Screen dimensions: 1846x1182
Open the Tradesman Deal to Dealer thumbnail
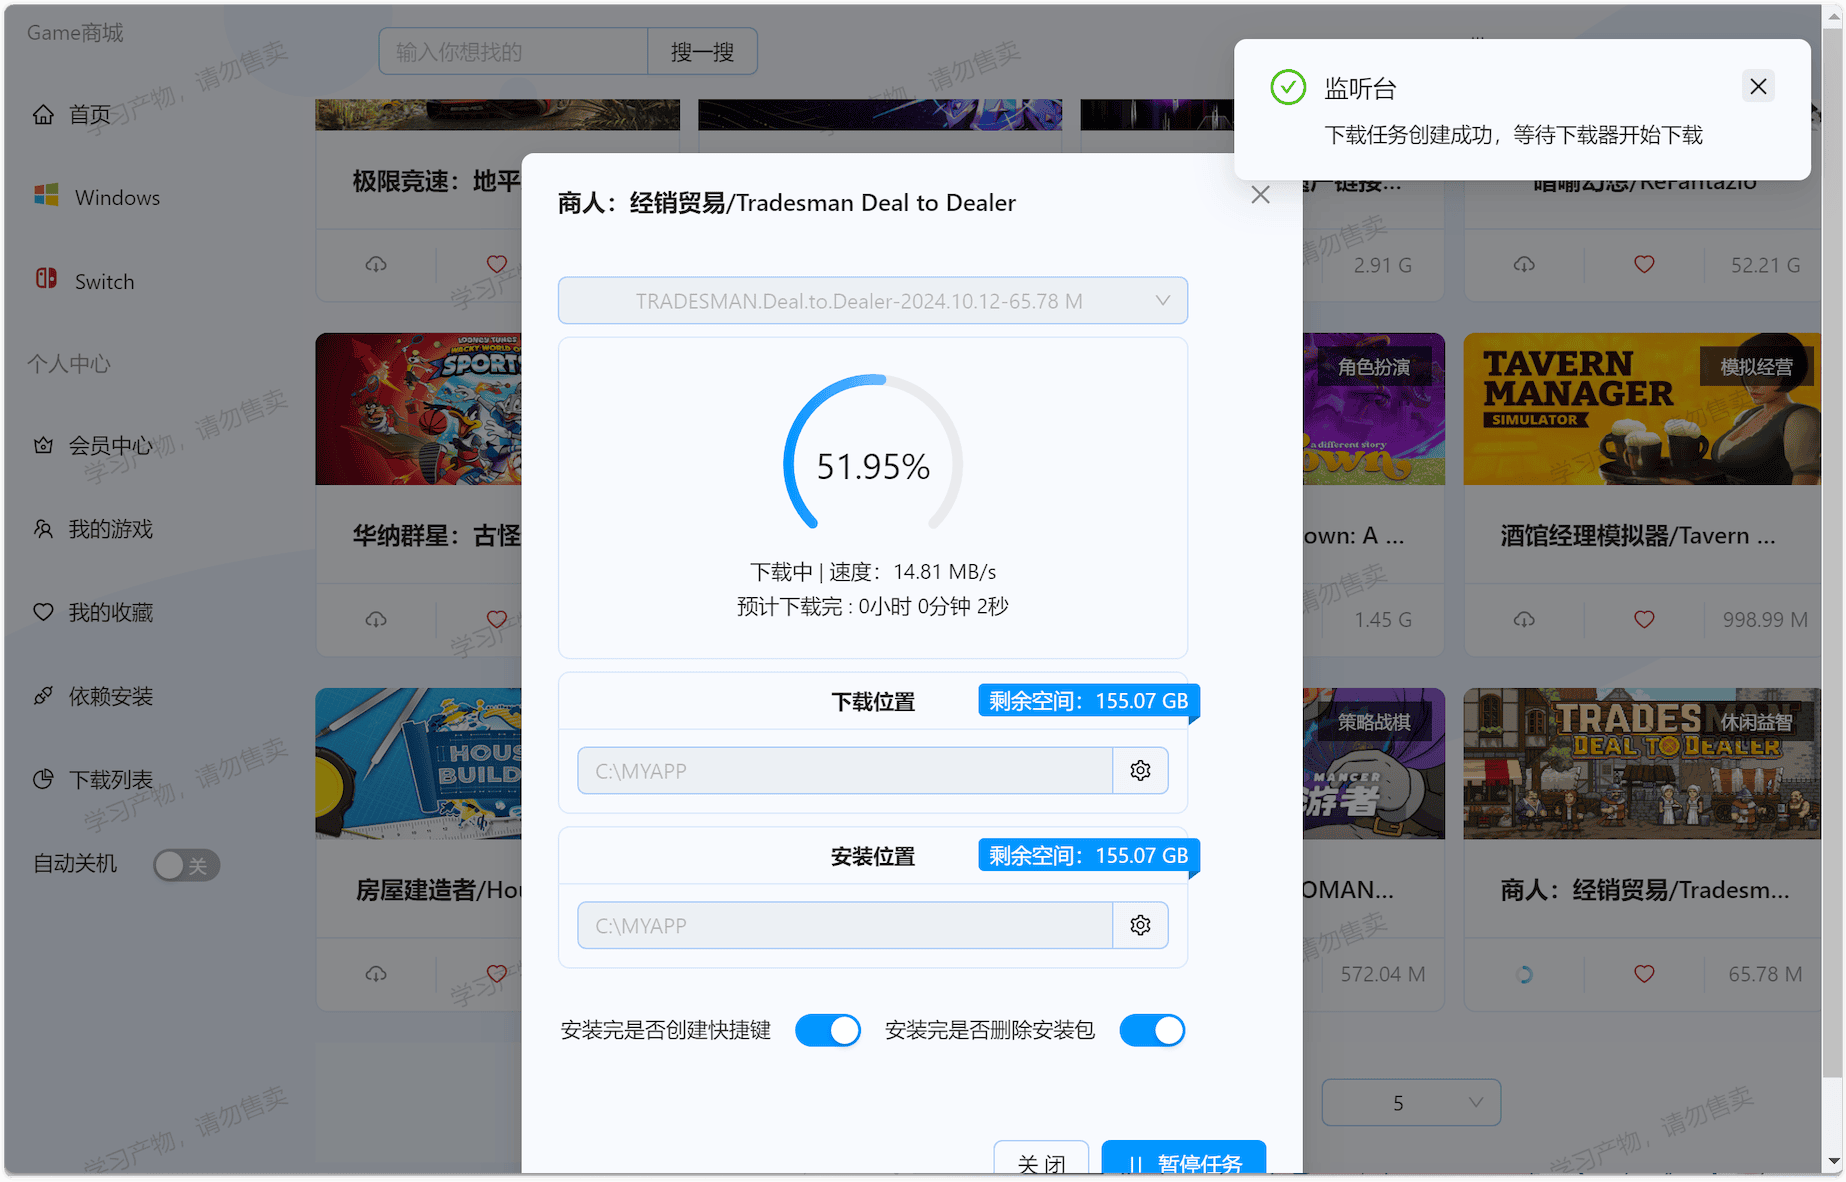(1642, 763)
